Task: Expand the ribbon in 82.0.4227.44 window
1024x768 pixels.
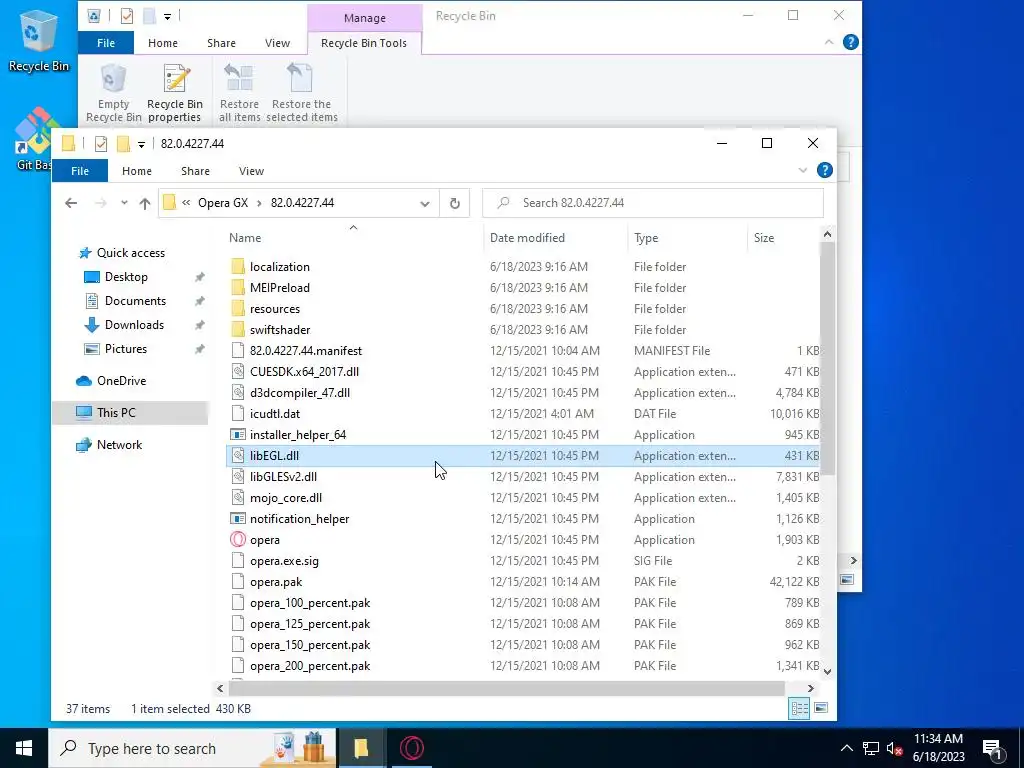Action: (x=803, y=170)
